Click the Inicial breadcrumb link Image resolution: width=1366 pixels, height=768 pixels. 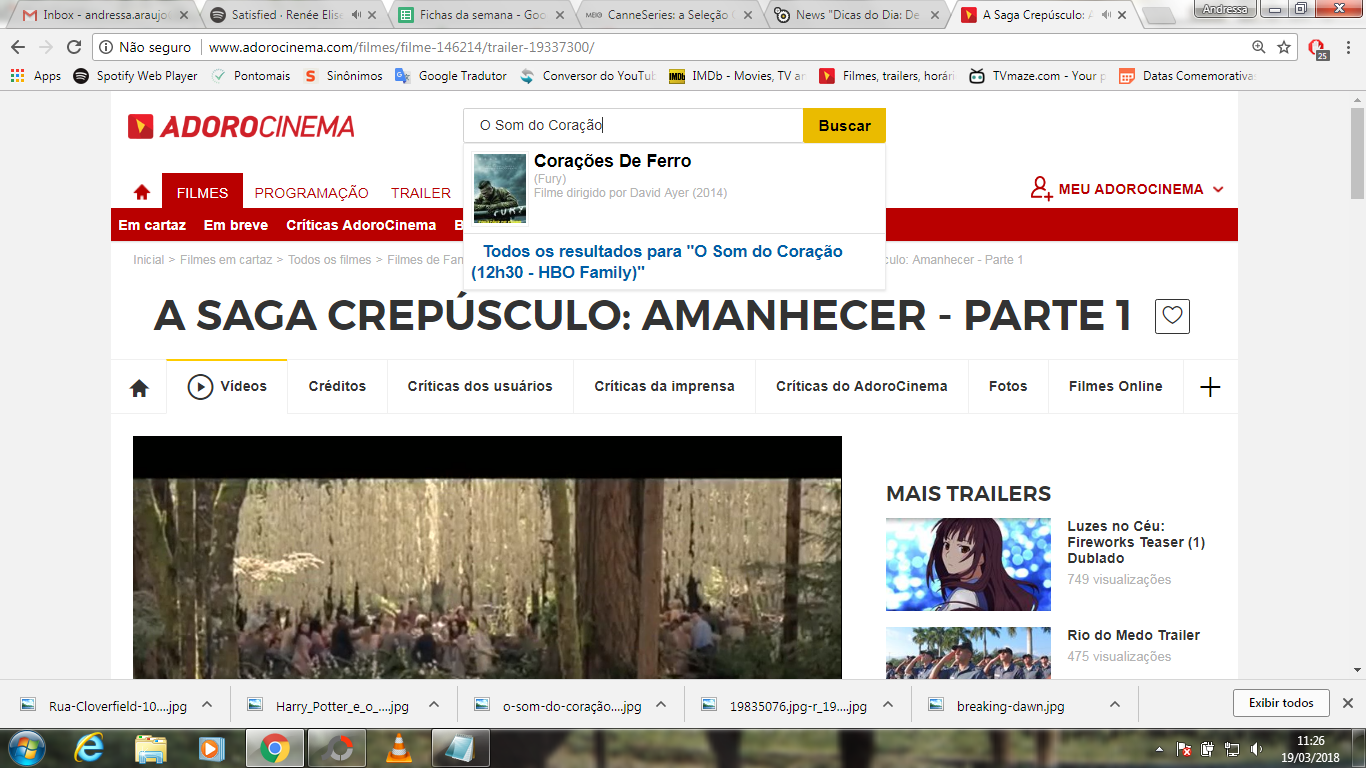[148, 260]
